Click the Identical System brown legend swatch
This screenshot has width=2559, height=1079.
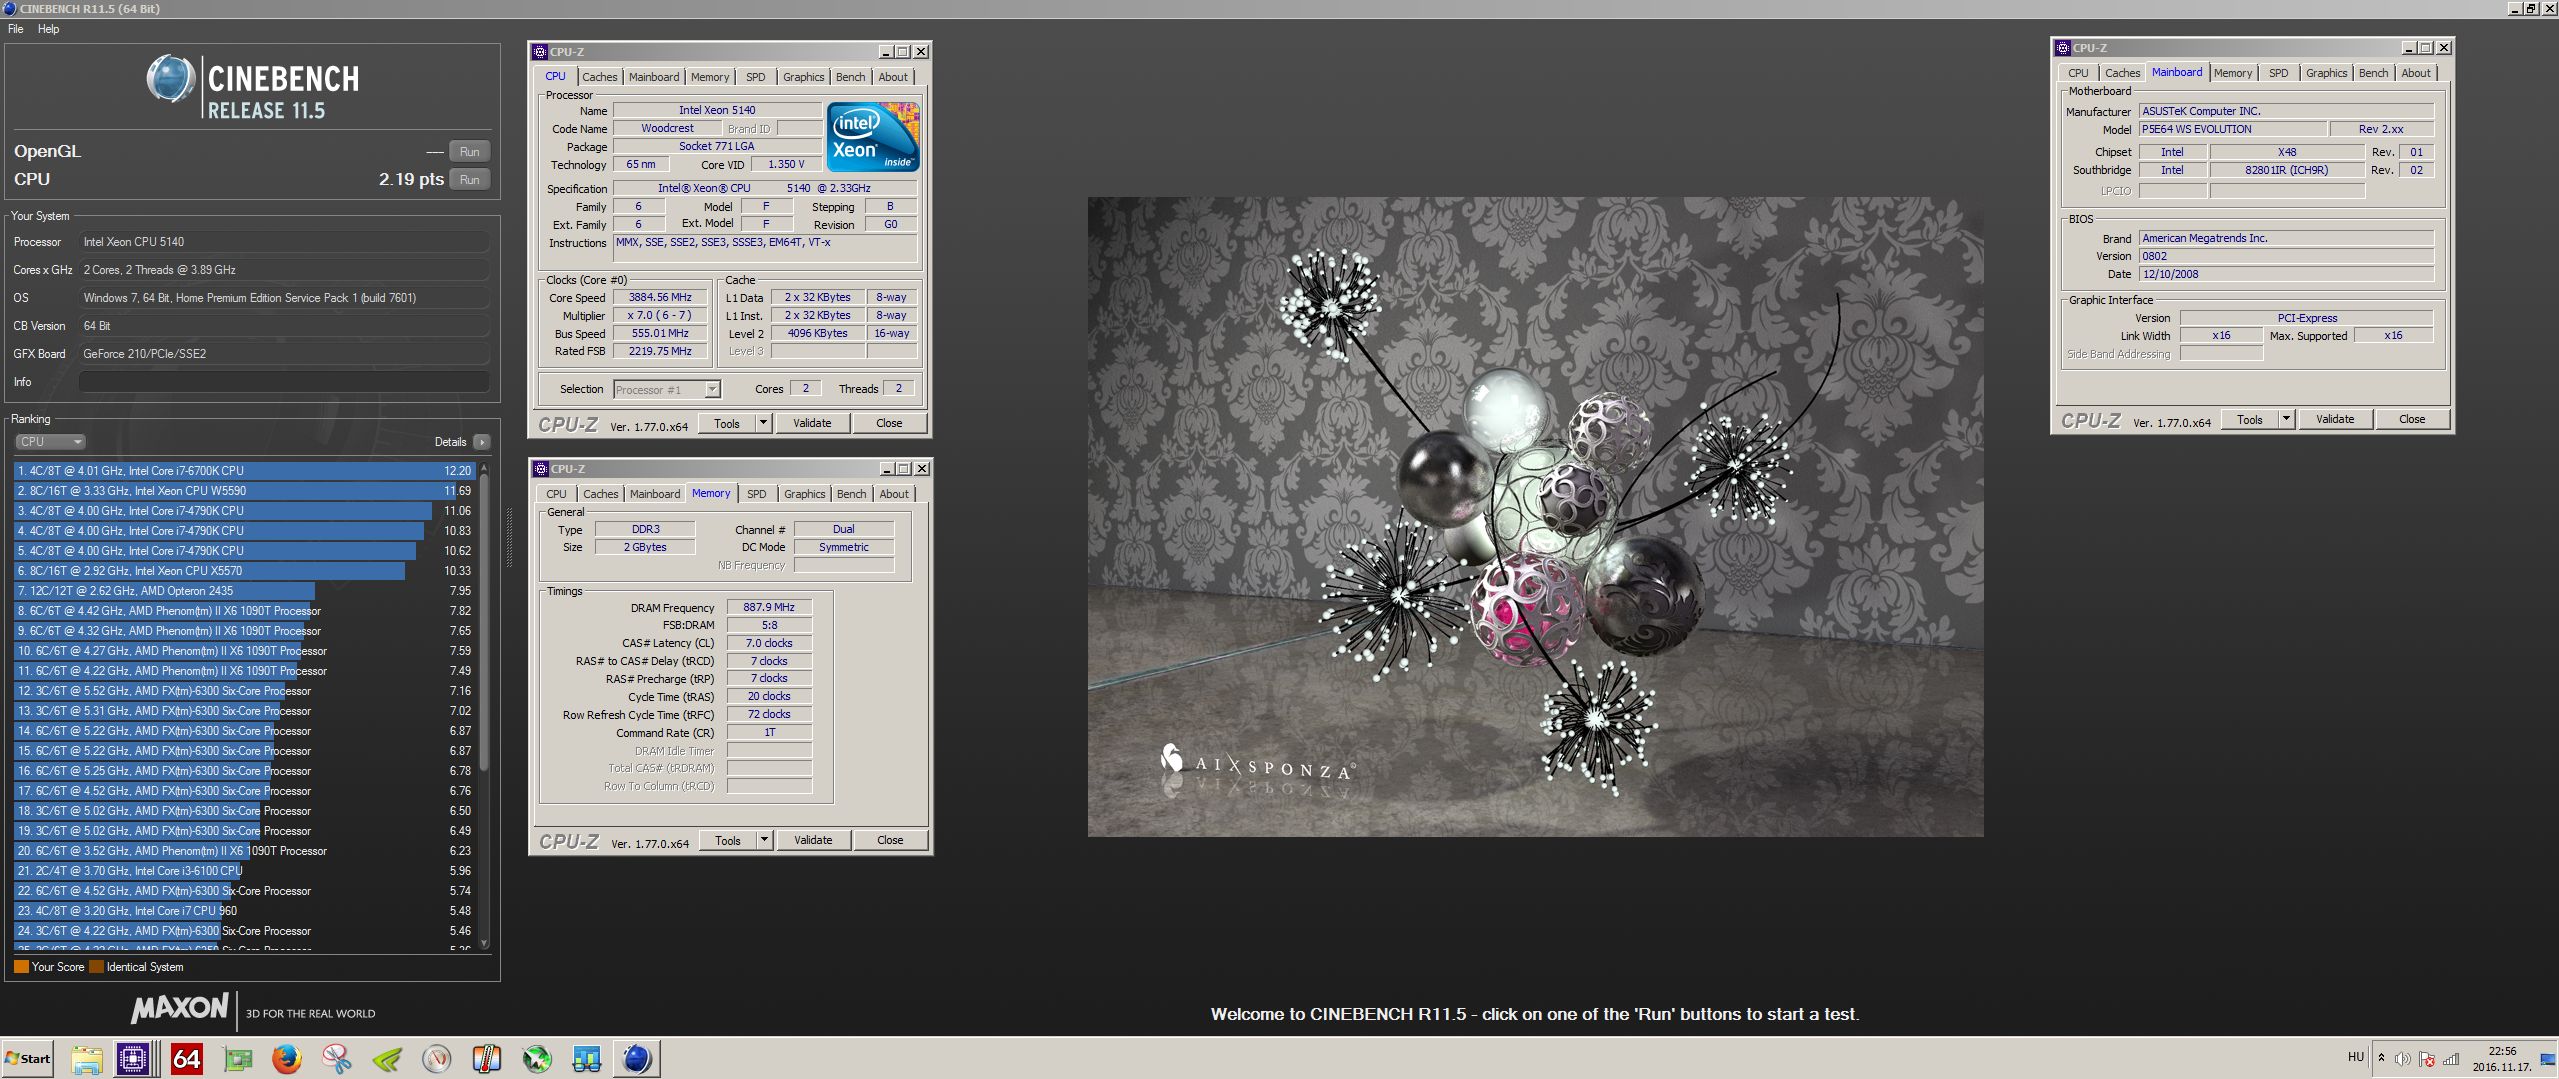point(96,967)
